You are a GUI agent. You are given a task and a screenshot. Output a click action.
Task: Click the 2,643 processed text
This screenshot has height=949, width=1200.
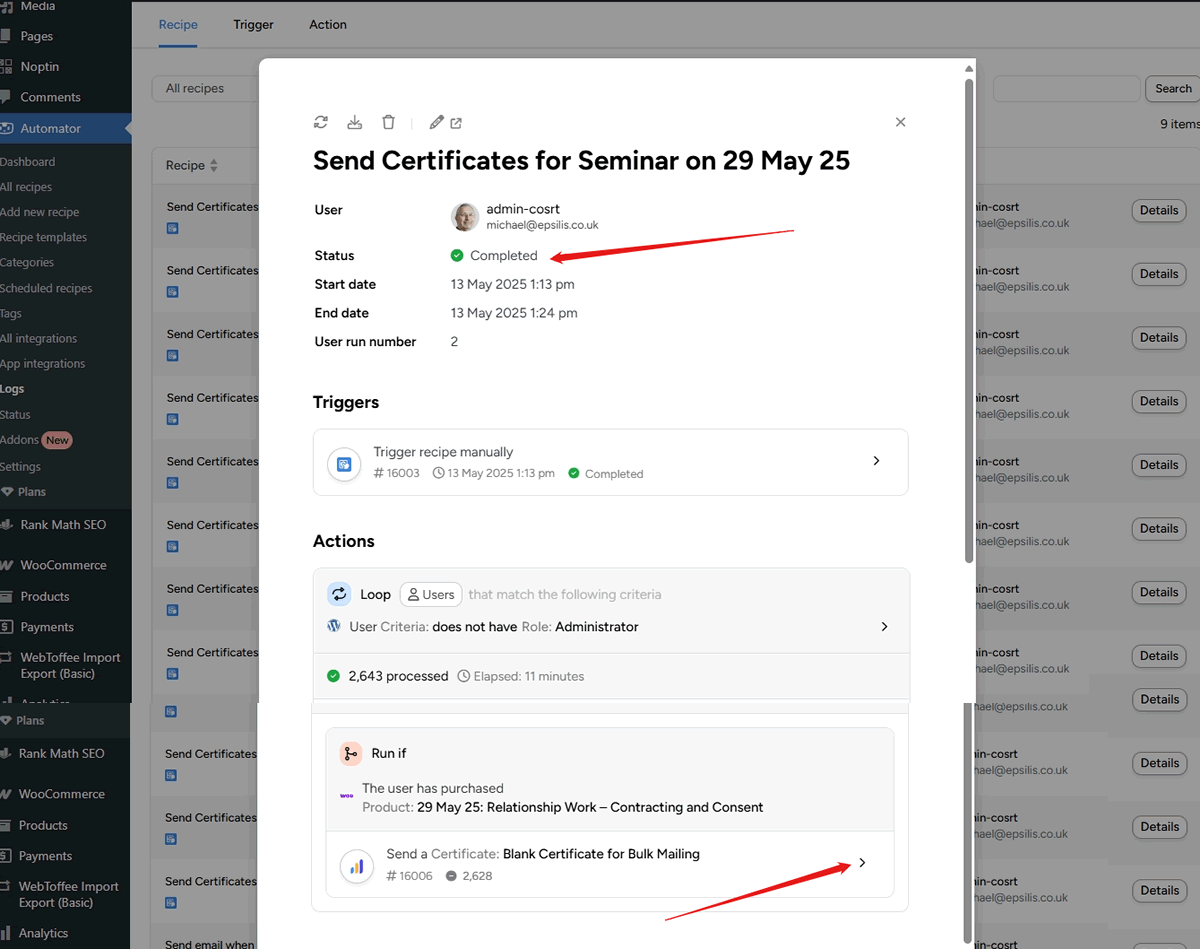point(398,676)
